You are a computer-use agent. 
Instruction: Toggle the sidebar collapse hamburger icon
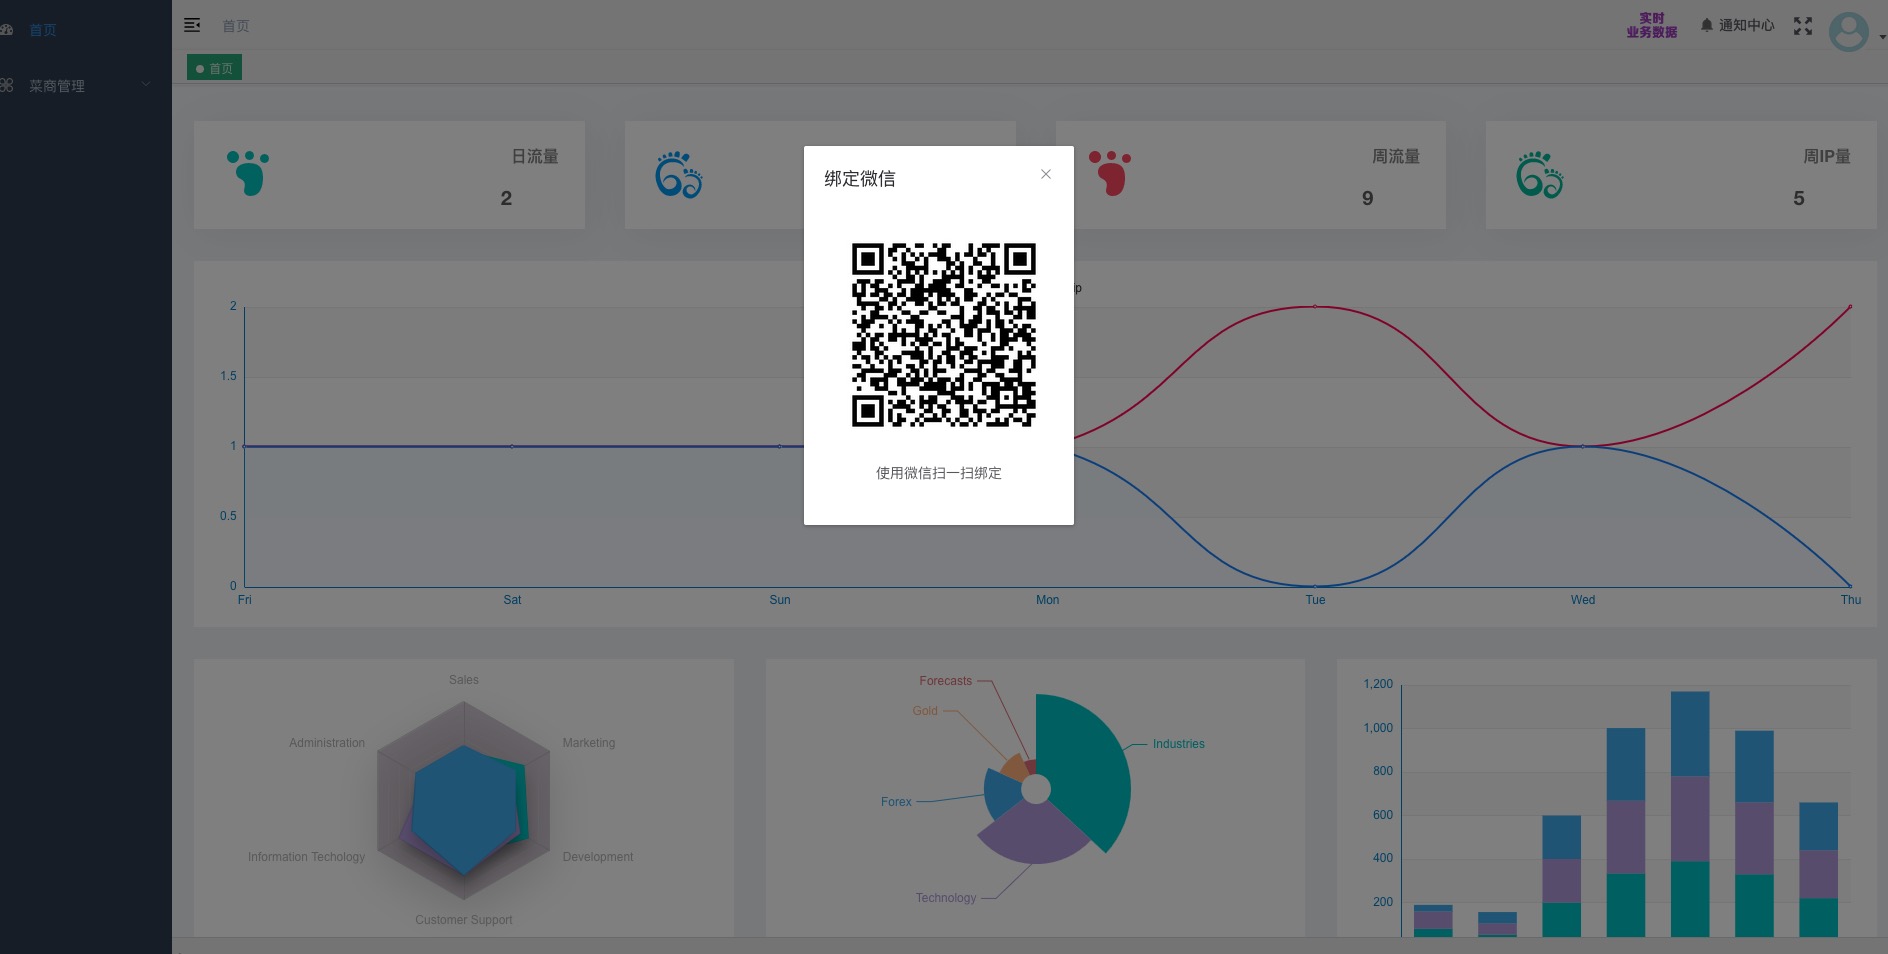192,25
